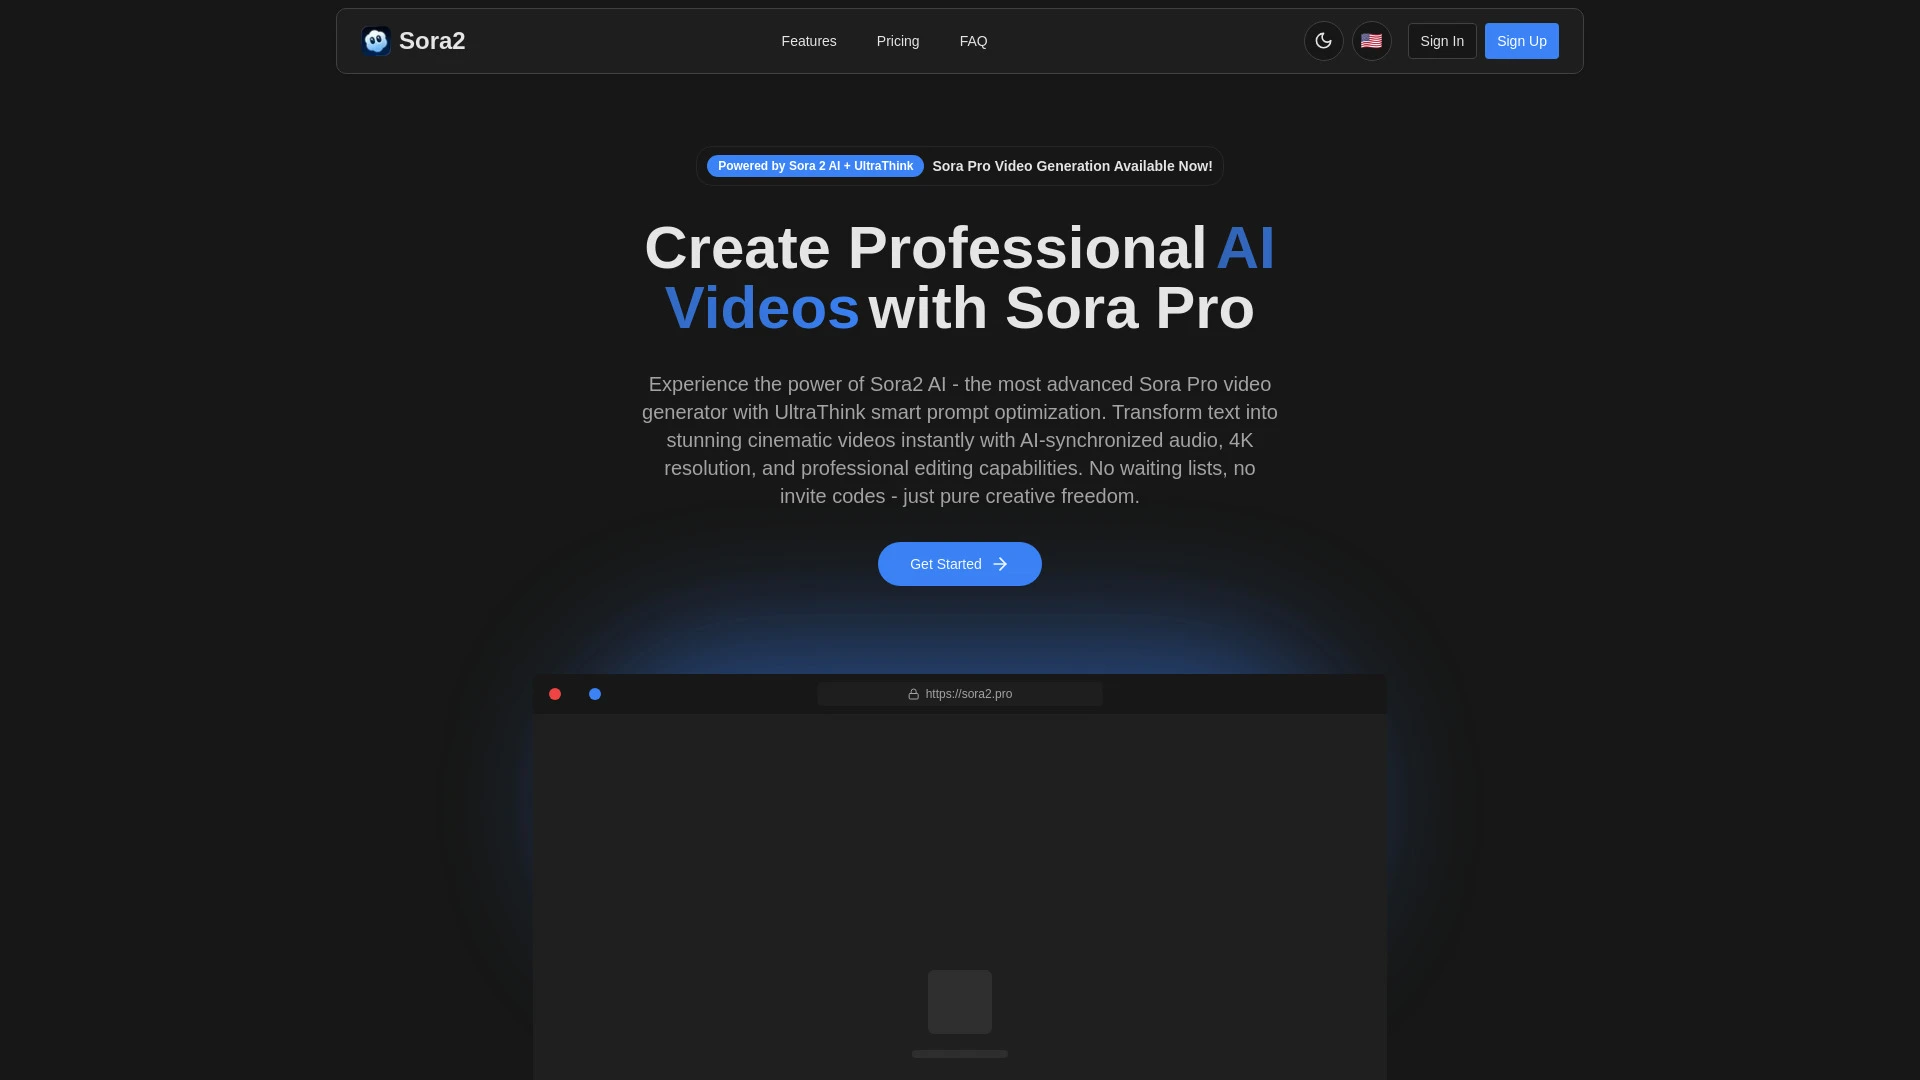Click the video progress bar below the preview
The height and width of the screenshot is (1080, 1920).
click(959, 1054)
